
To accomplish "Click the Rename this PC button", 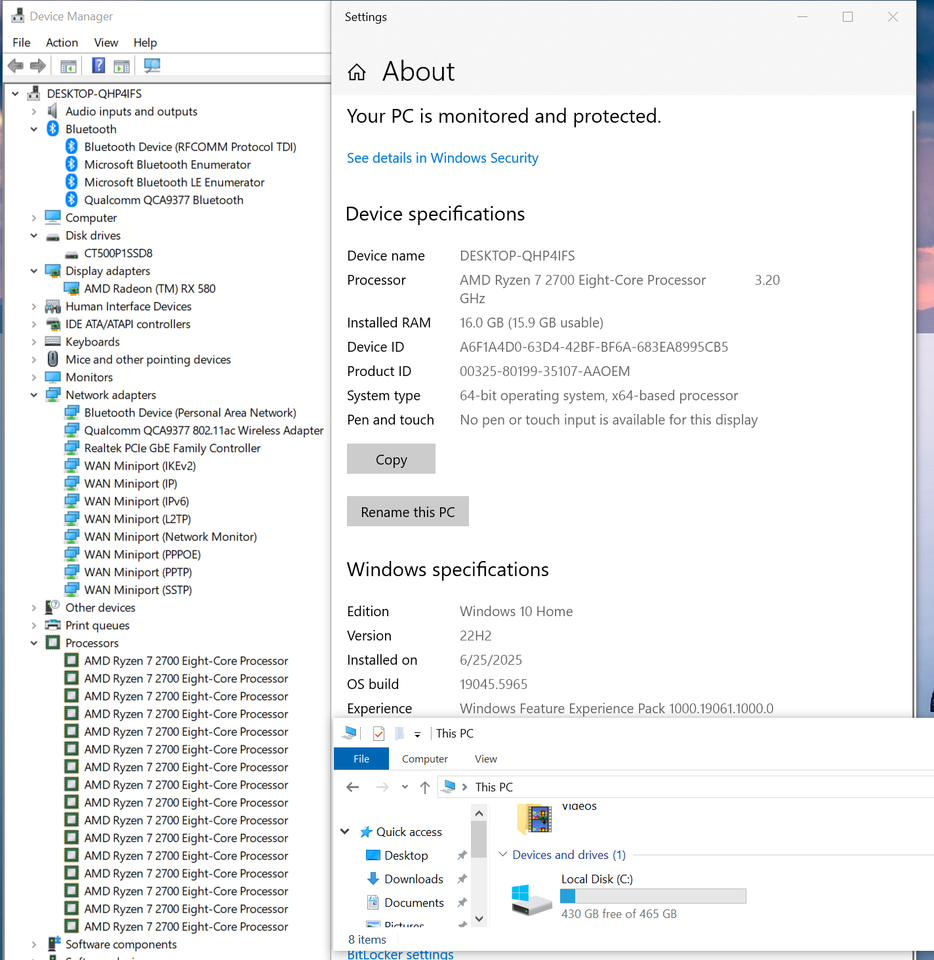I will (x=407, y=511).
